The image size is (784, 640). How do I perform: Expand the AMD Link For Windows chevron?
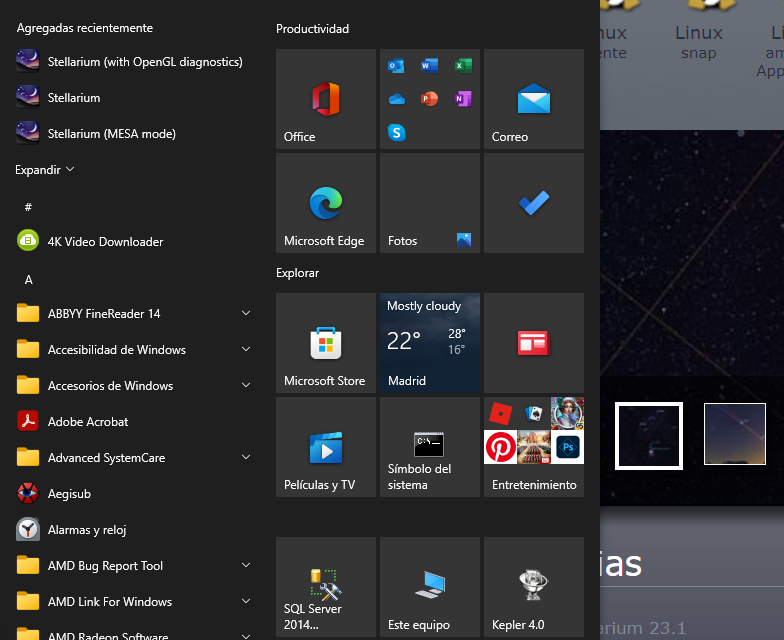coord(246,602)
